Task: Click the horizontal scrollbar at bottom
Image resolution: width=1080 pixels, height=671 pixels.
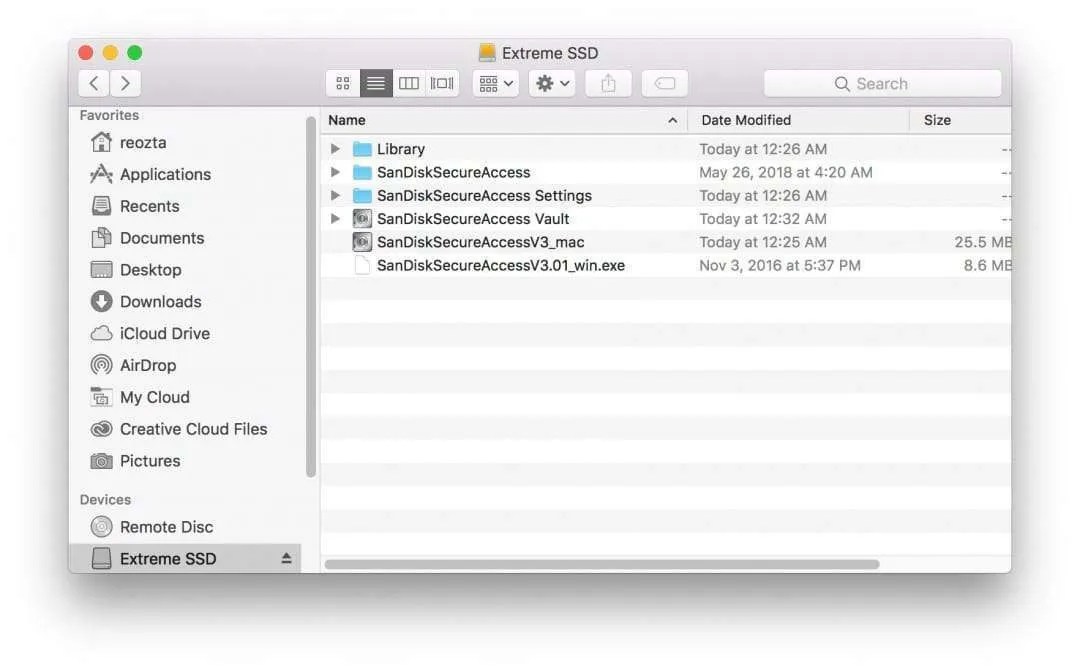Action: point(602,564)
